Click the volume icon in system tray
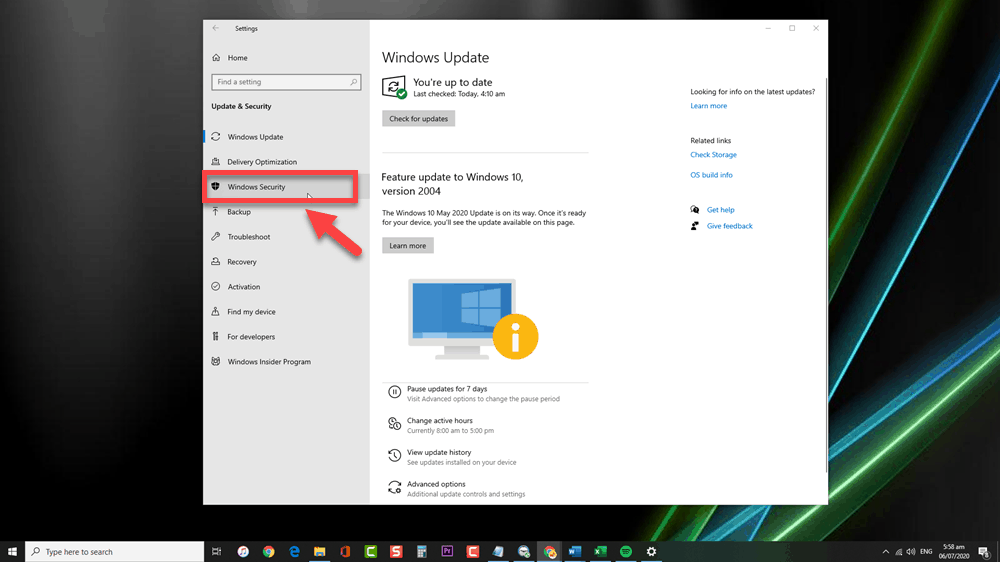The width and height of the screenshot is (1000, 562). coord(911,552)
